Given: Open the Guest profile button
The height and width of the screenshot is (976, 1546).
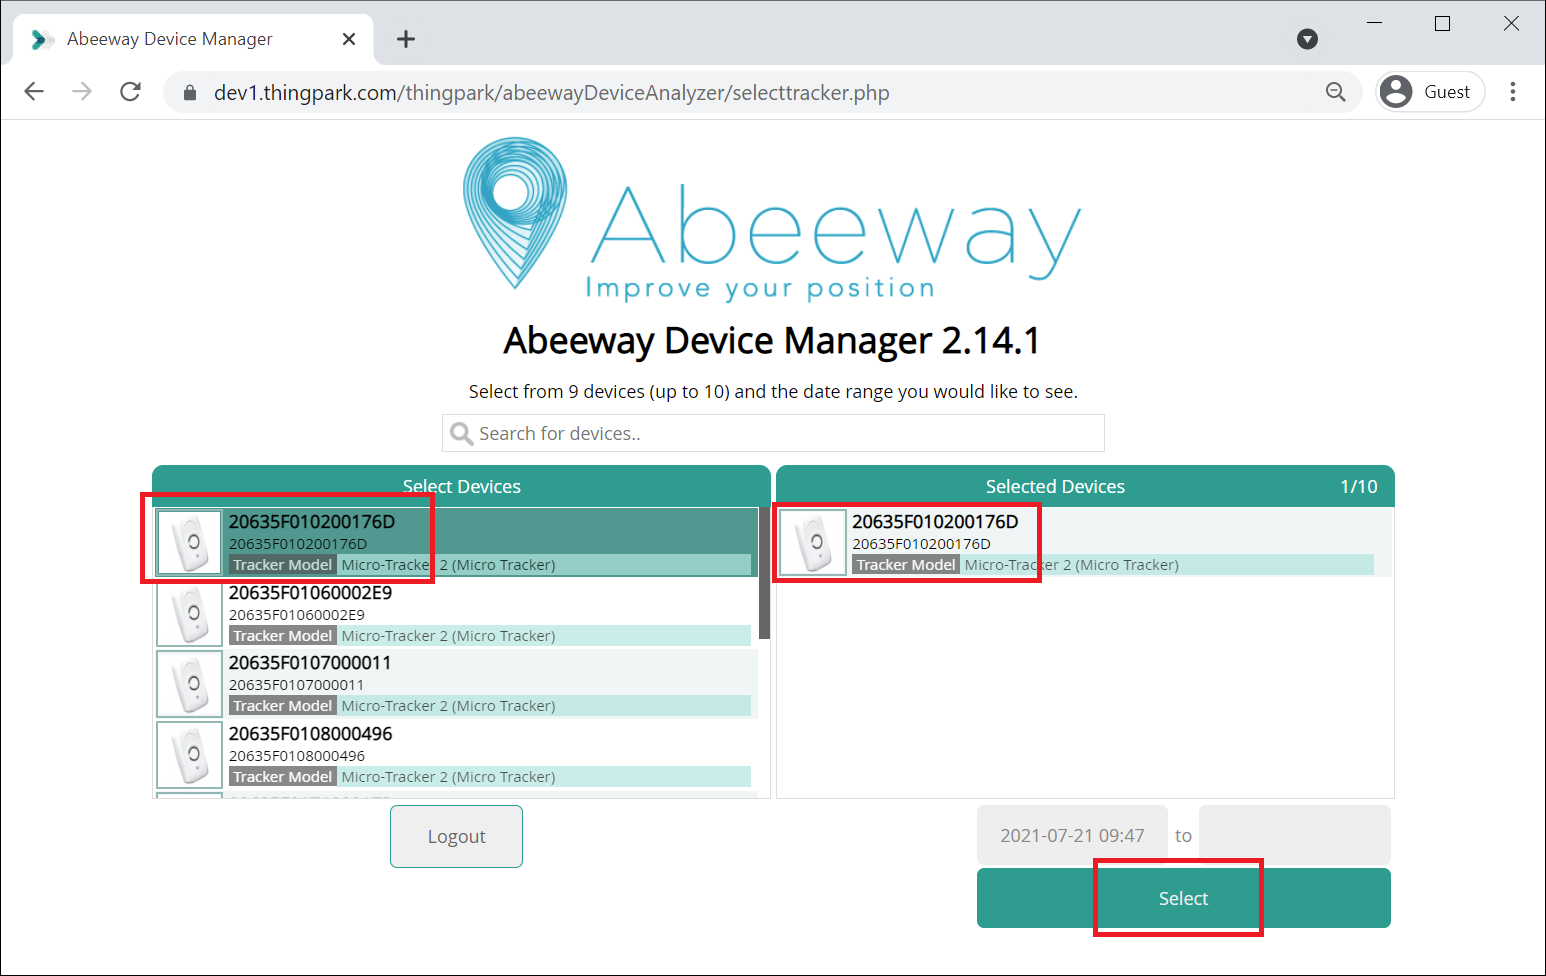Looking at the screenshot, I should [1430, 92].
